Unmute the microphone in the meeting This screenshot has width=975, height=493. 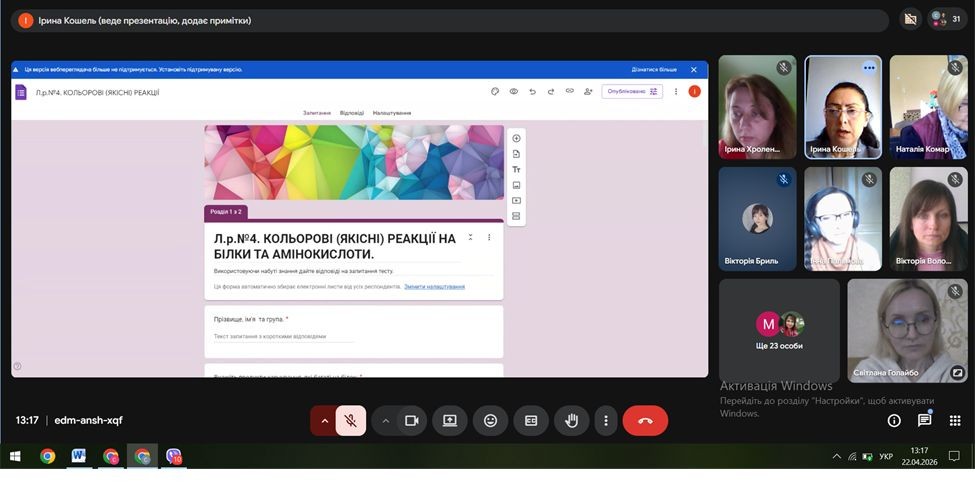point(351,421)
